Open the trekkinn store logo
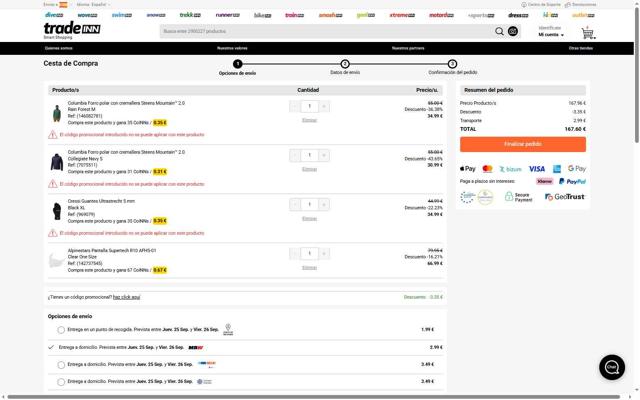This screenshot has height=400, width=640. (190, 15)
